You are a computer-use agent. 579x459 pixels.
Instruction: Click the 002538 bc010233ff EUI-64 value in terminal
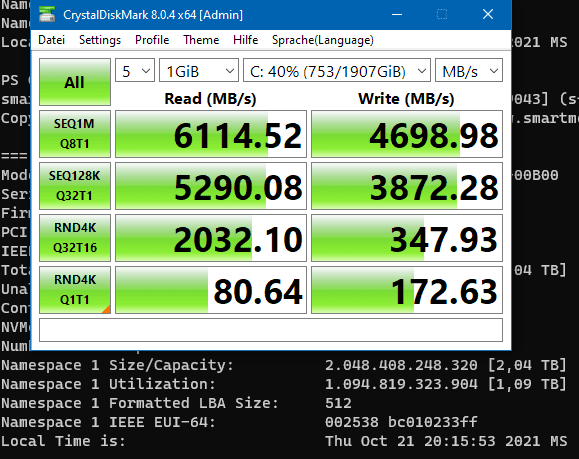pos(401,422)
